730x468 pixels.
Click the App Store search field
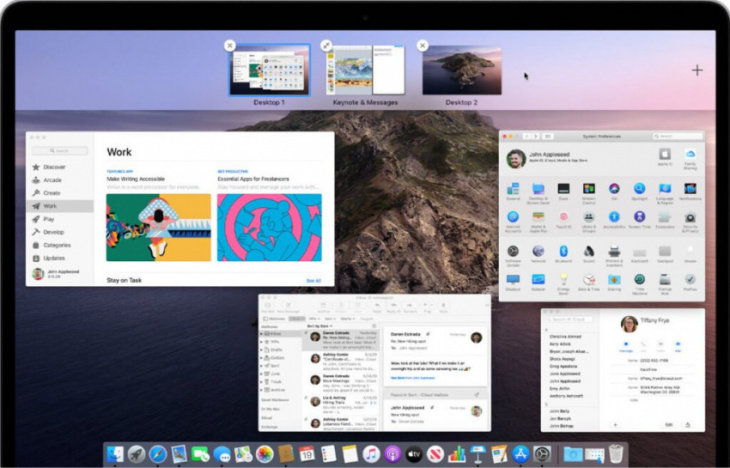(x=60, y=150)
